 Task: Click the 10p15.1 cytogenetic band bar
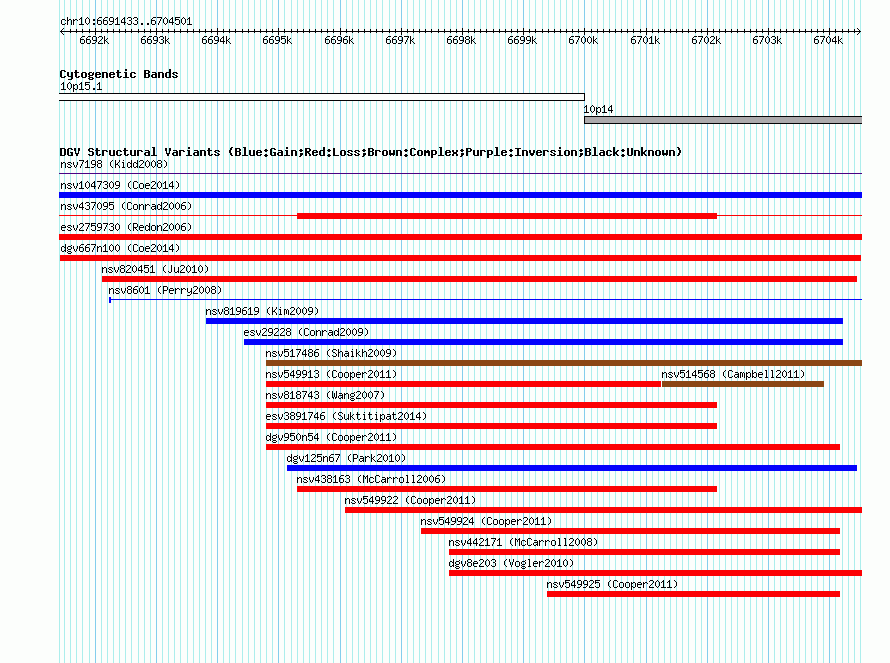click(322, 97)
